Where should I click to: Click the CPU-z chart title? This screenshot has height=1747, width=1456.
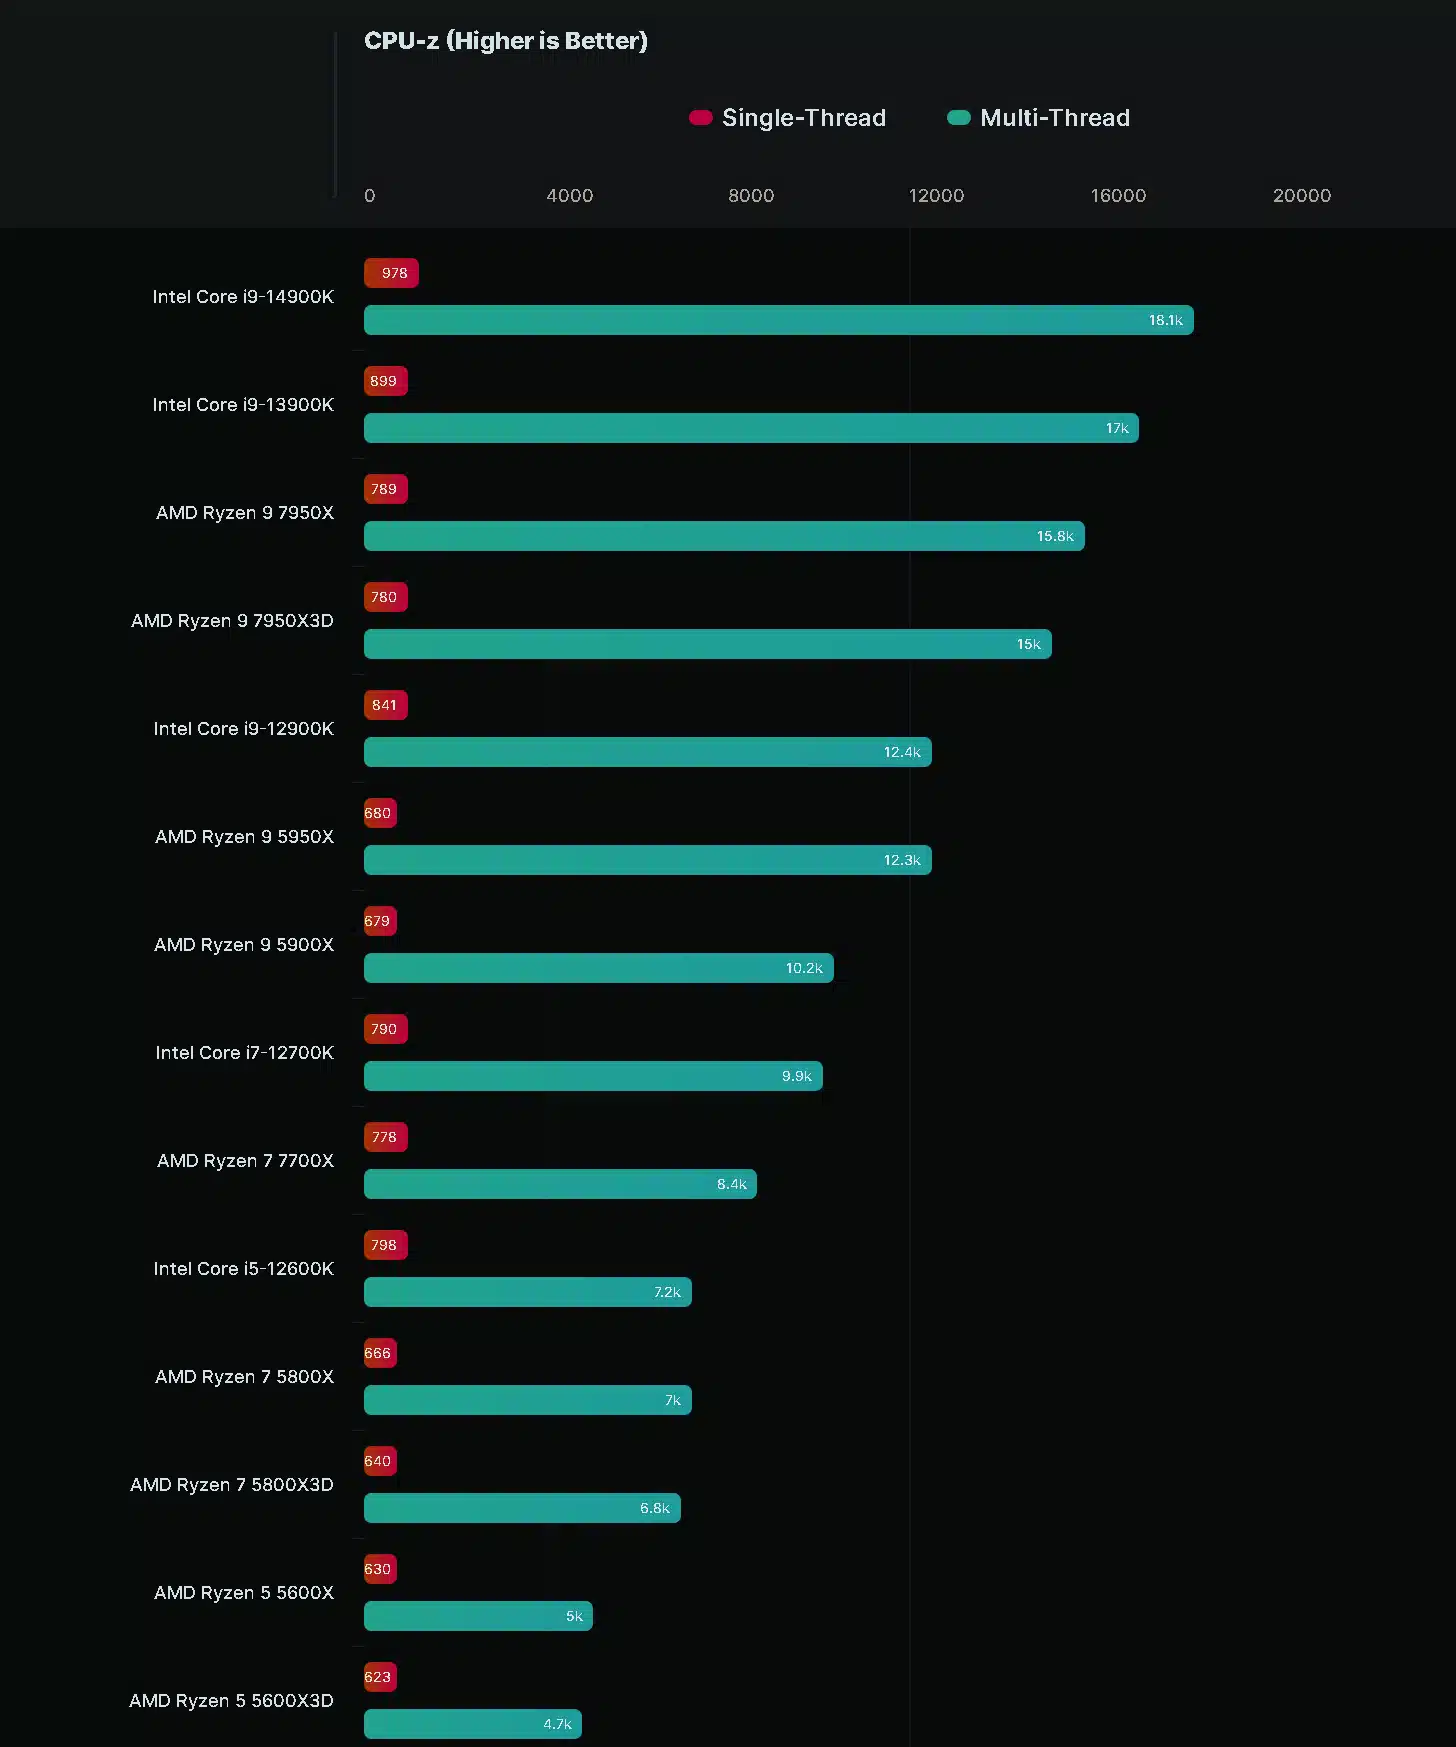point(505,41)
